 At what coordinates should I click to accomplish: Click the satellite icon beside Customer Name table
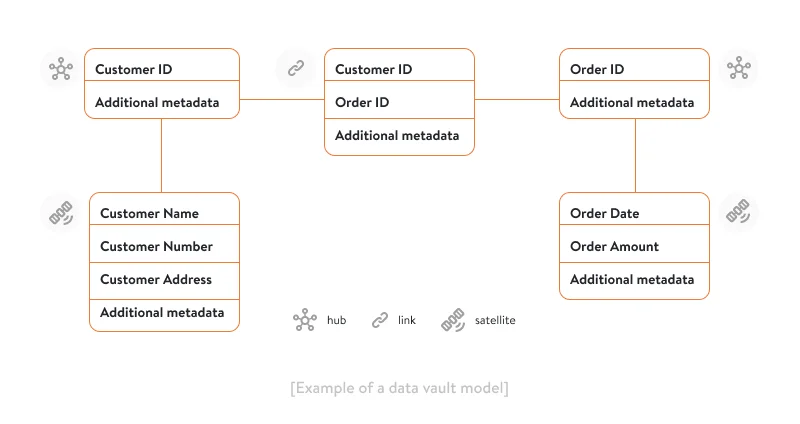tap(61, 213)
